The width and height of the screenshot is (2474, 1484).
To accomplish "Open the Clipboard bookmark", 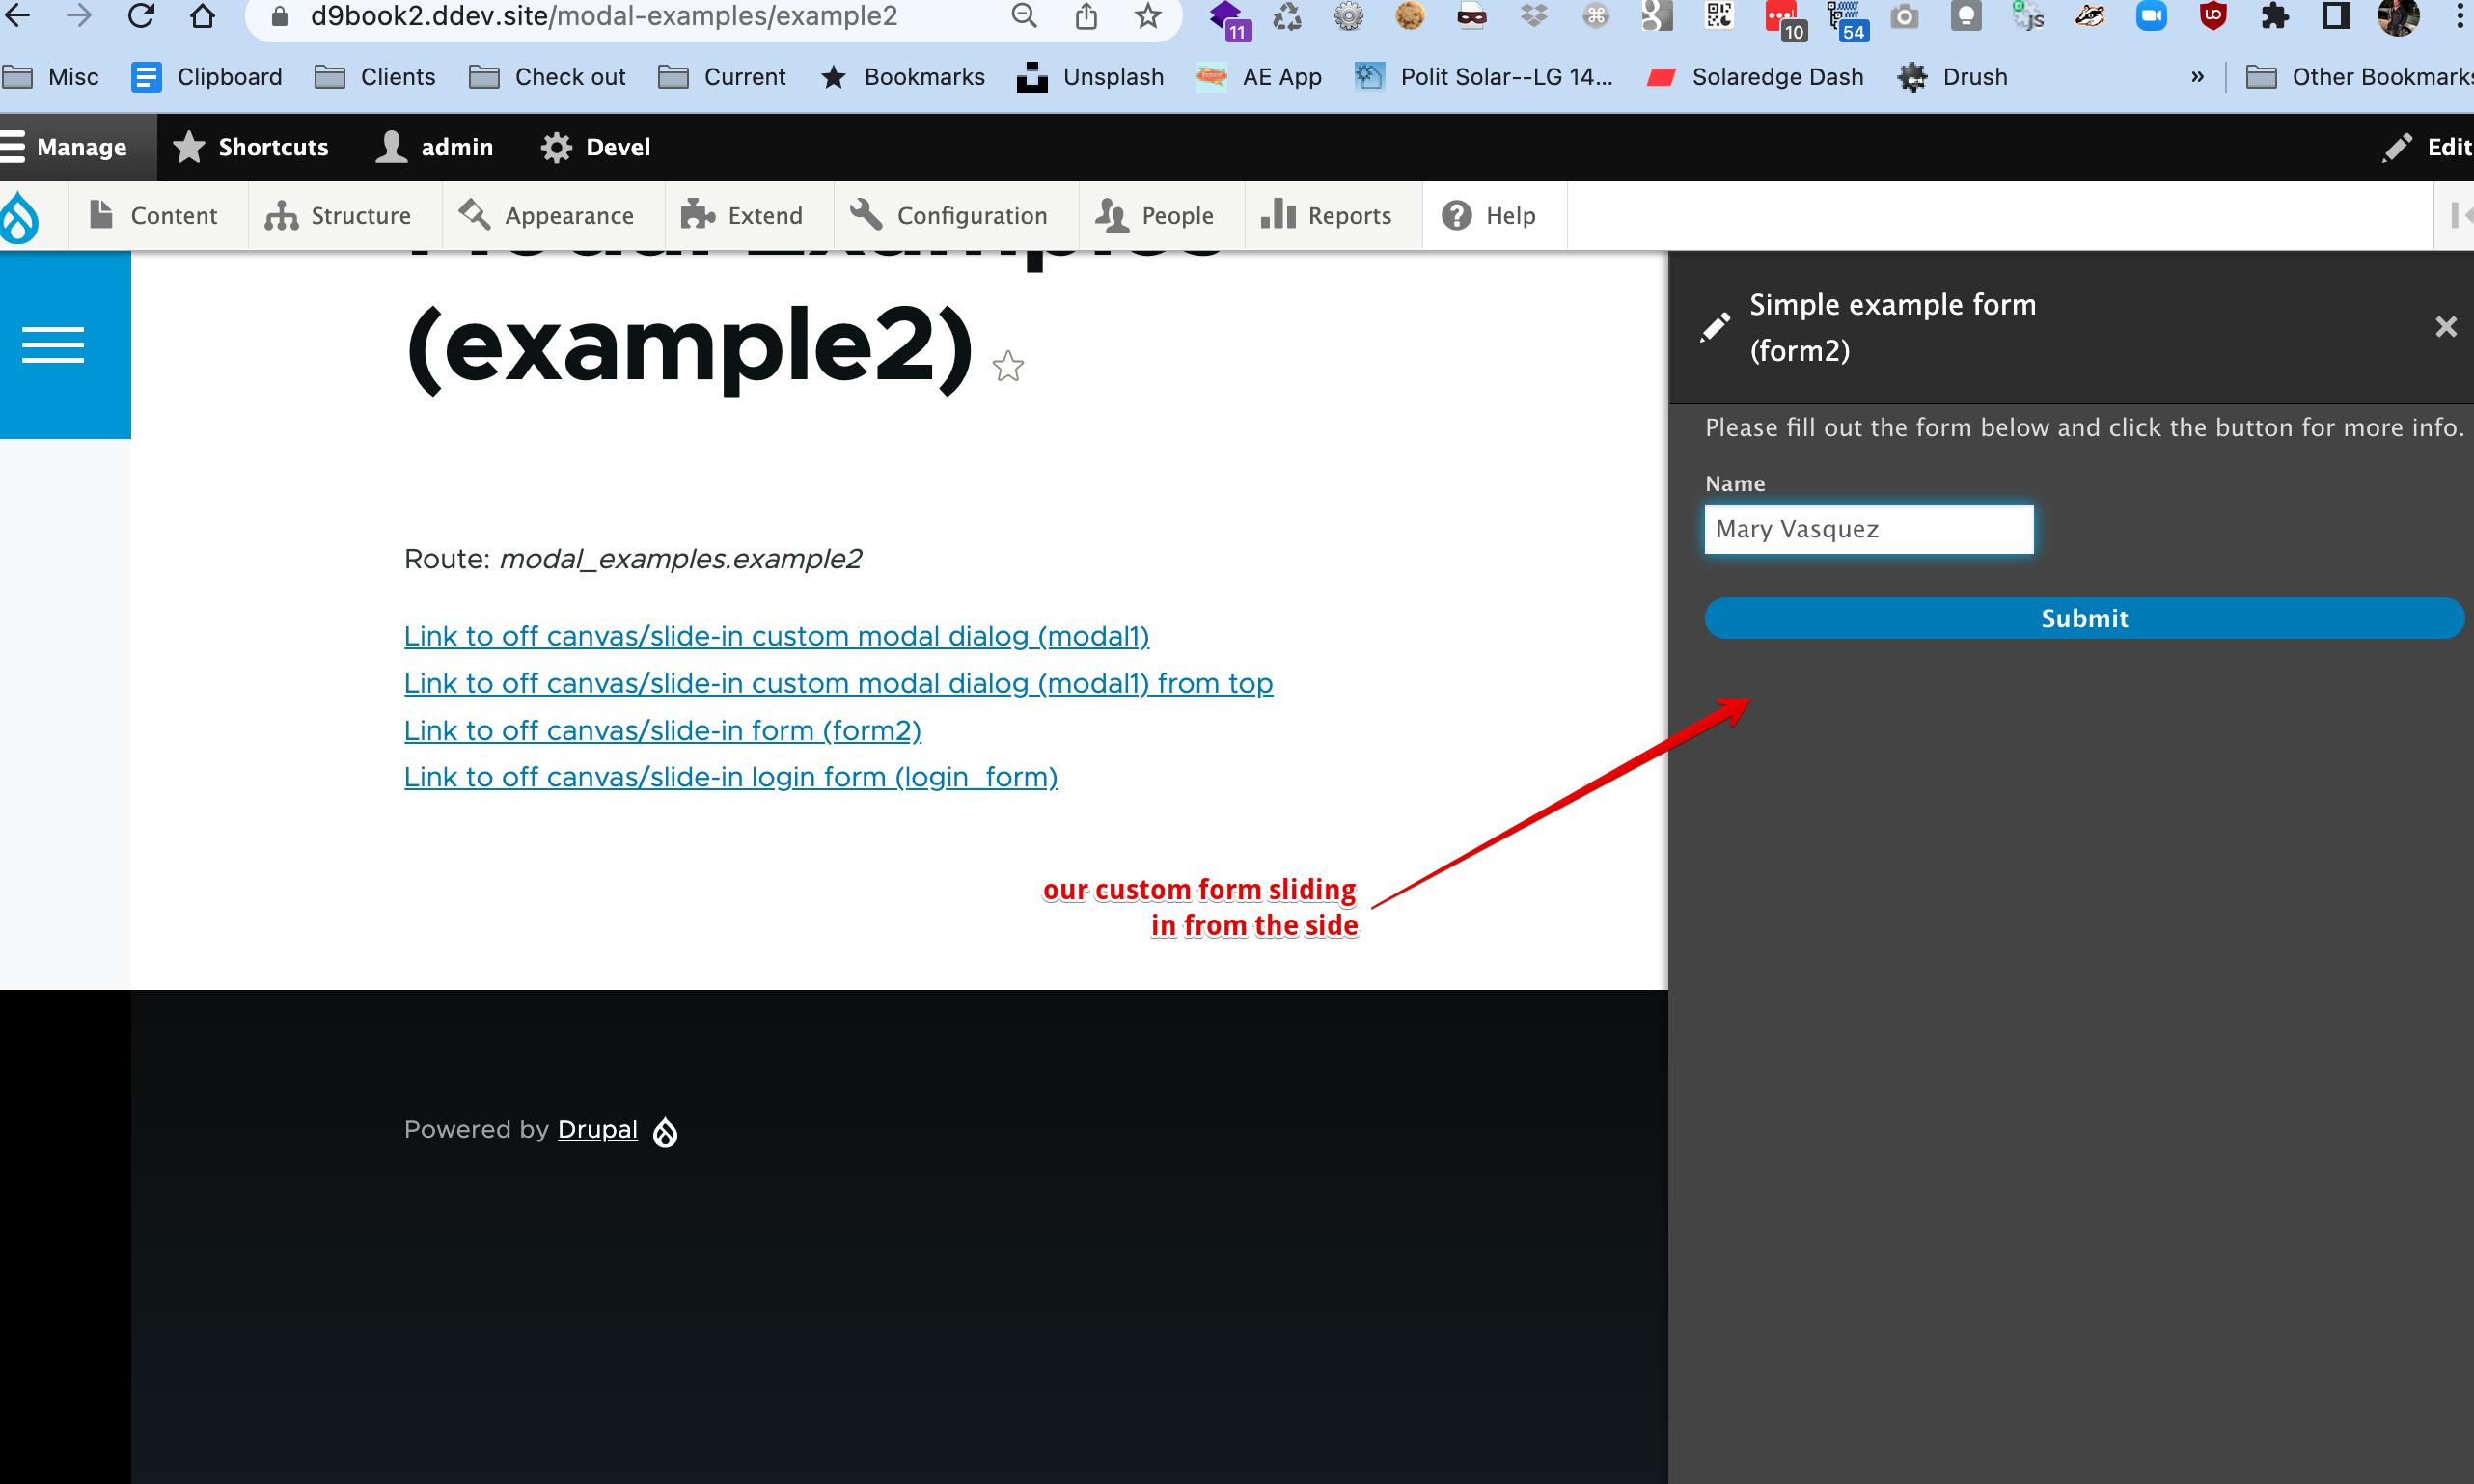I will [207, 77].
